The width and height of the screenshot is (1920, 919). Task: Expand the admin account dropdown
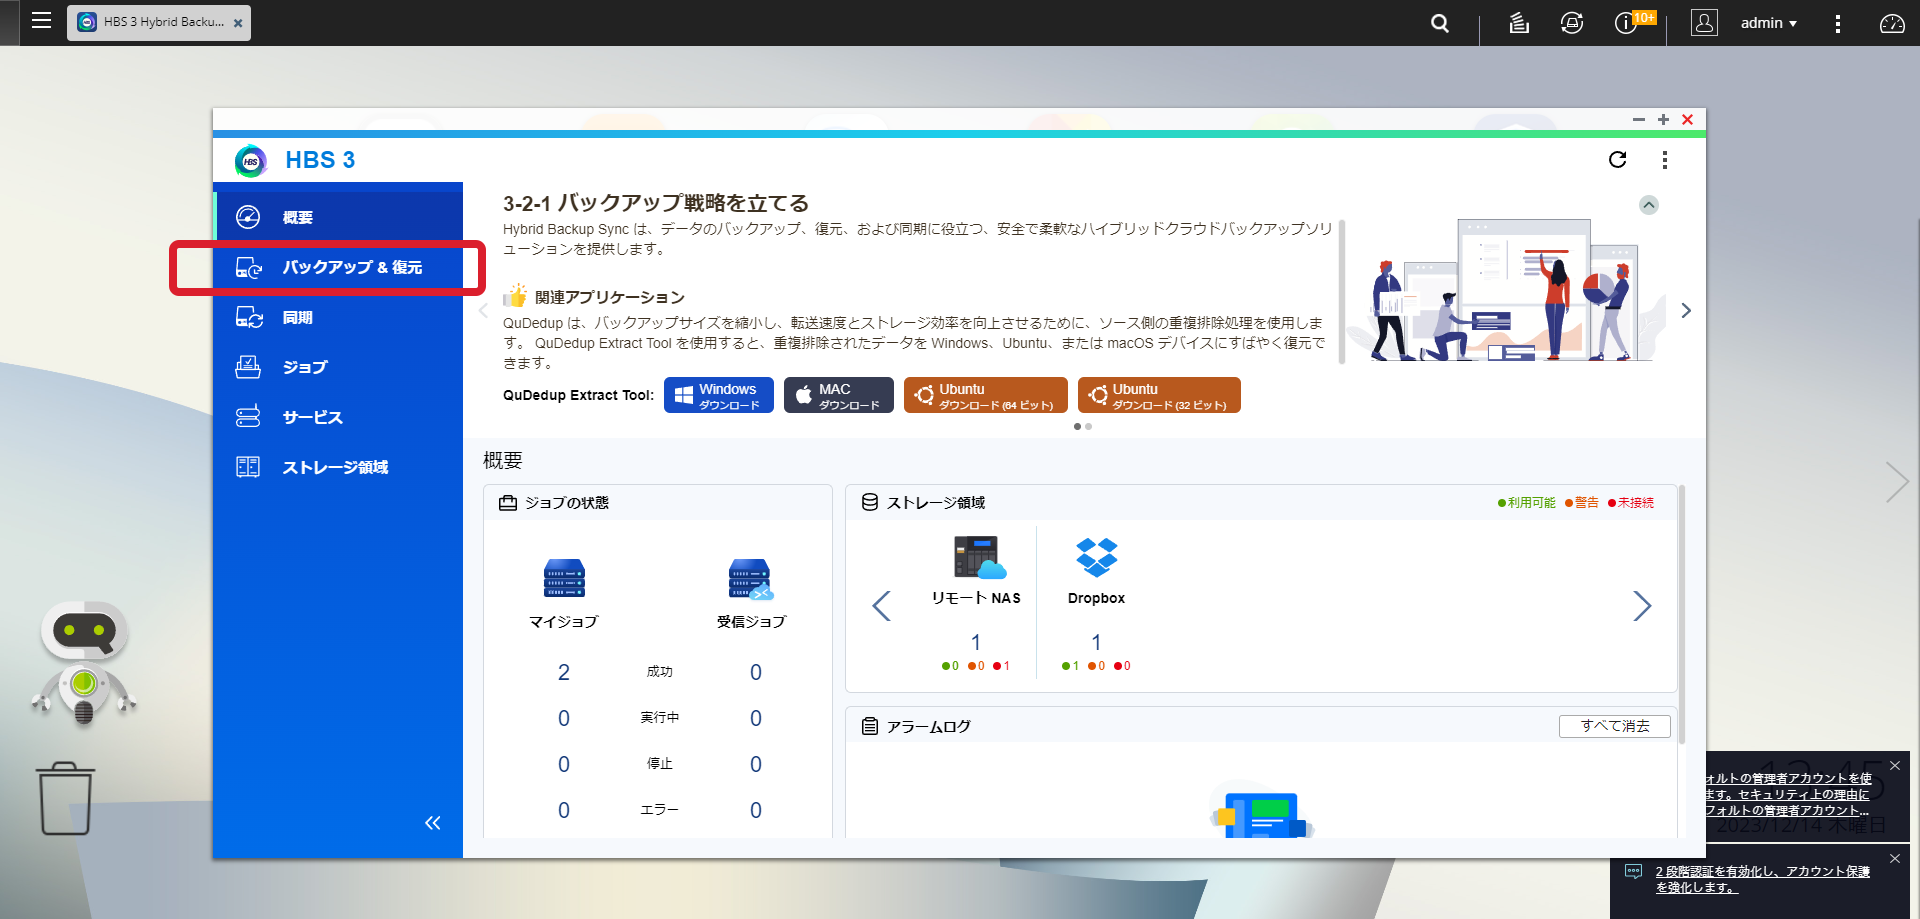click(1768, 23)
